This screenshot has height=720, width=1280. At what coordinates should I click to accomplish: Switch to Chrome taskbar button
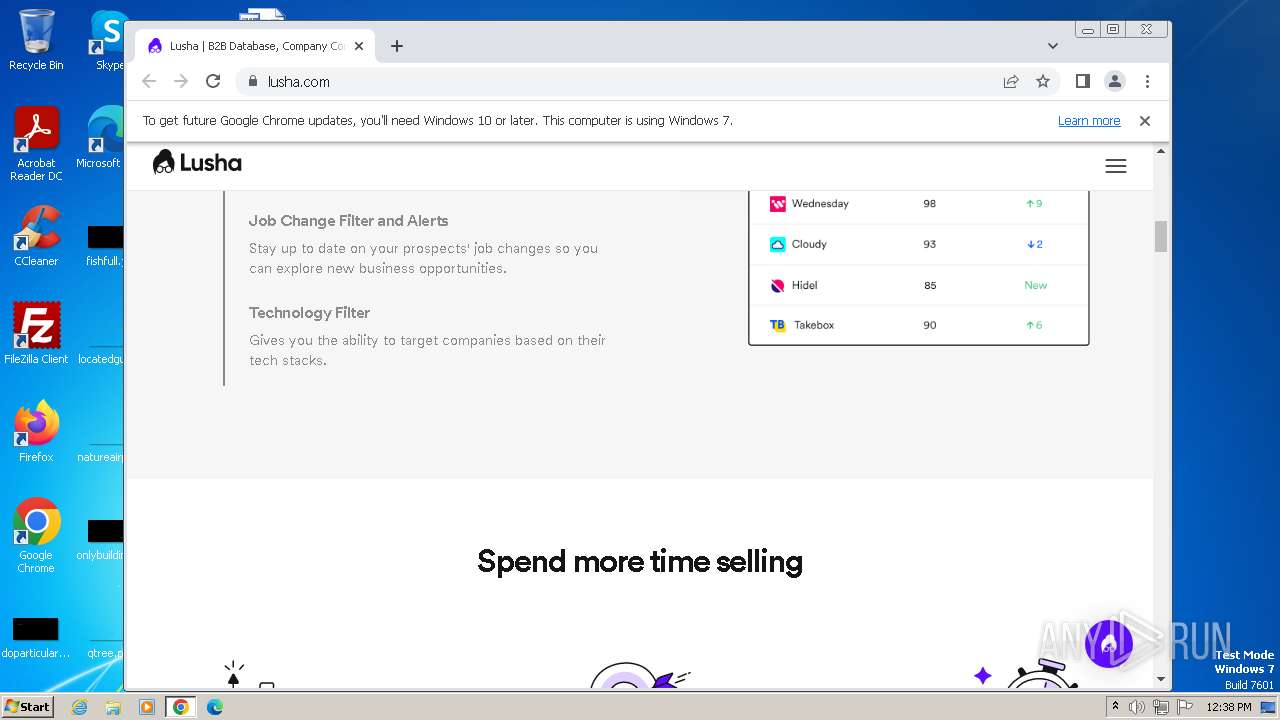tap(181, 707)
